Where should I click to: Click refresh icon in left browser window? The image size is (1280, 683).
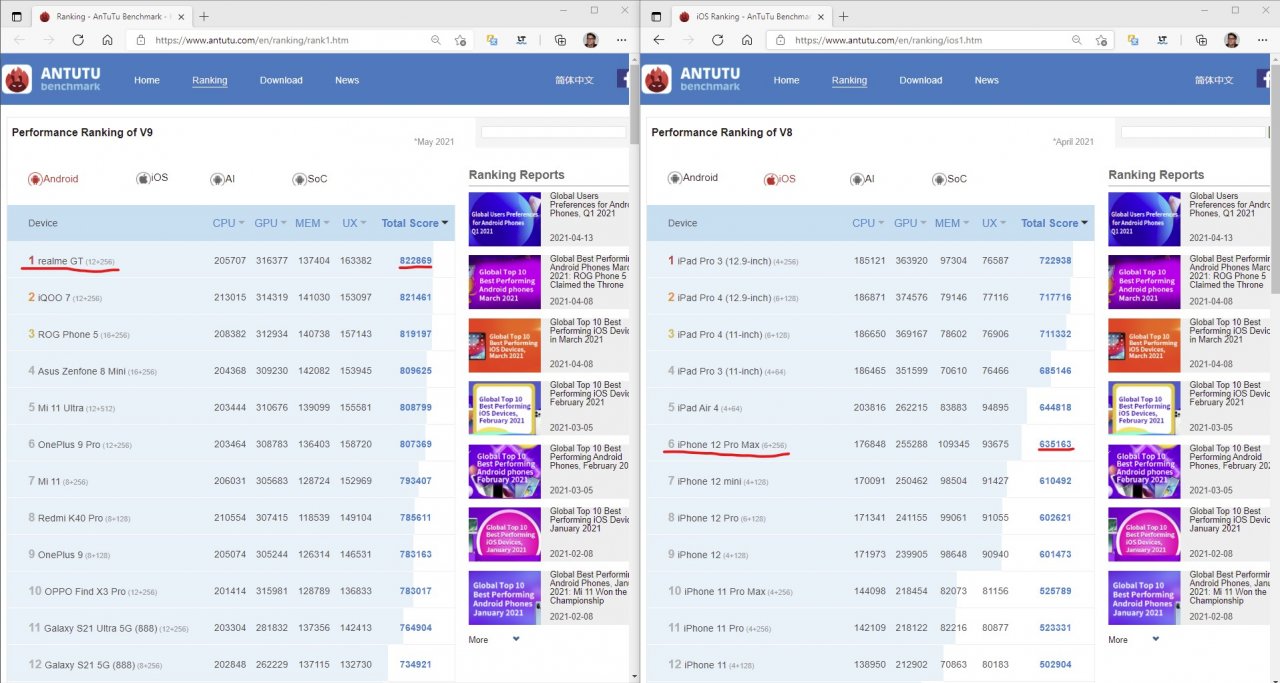point(78,40)
